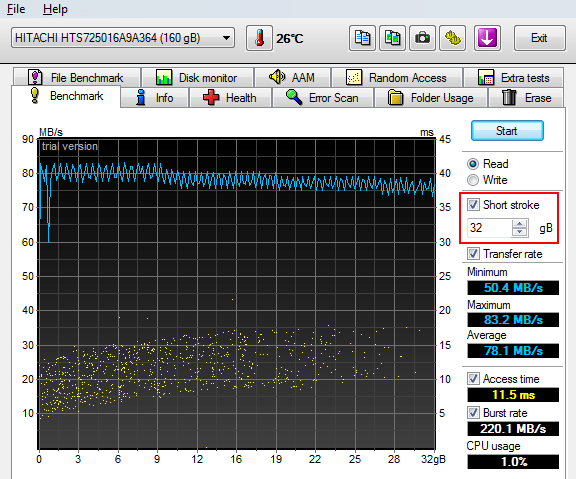
Task: Switch to the Random Access tab
Action: point(397,78)
